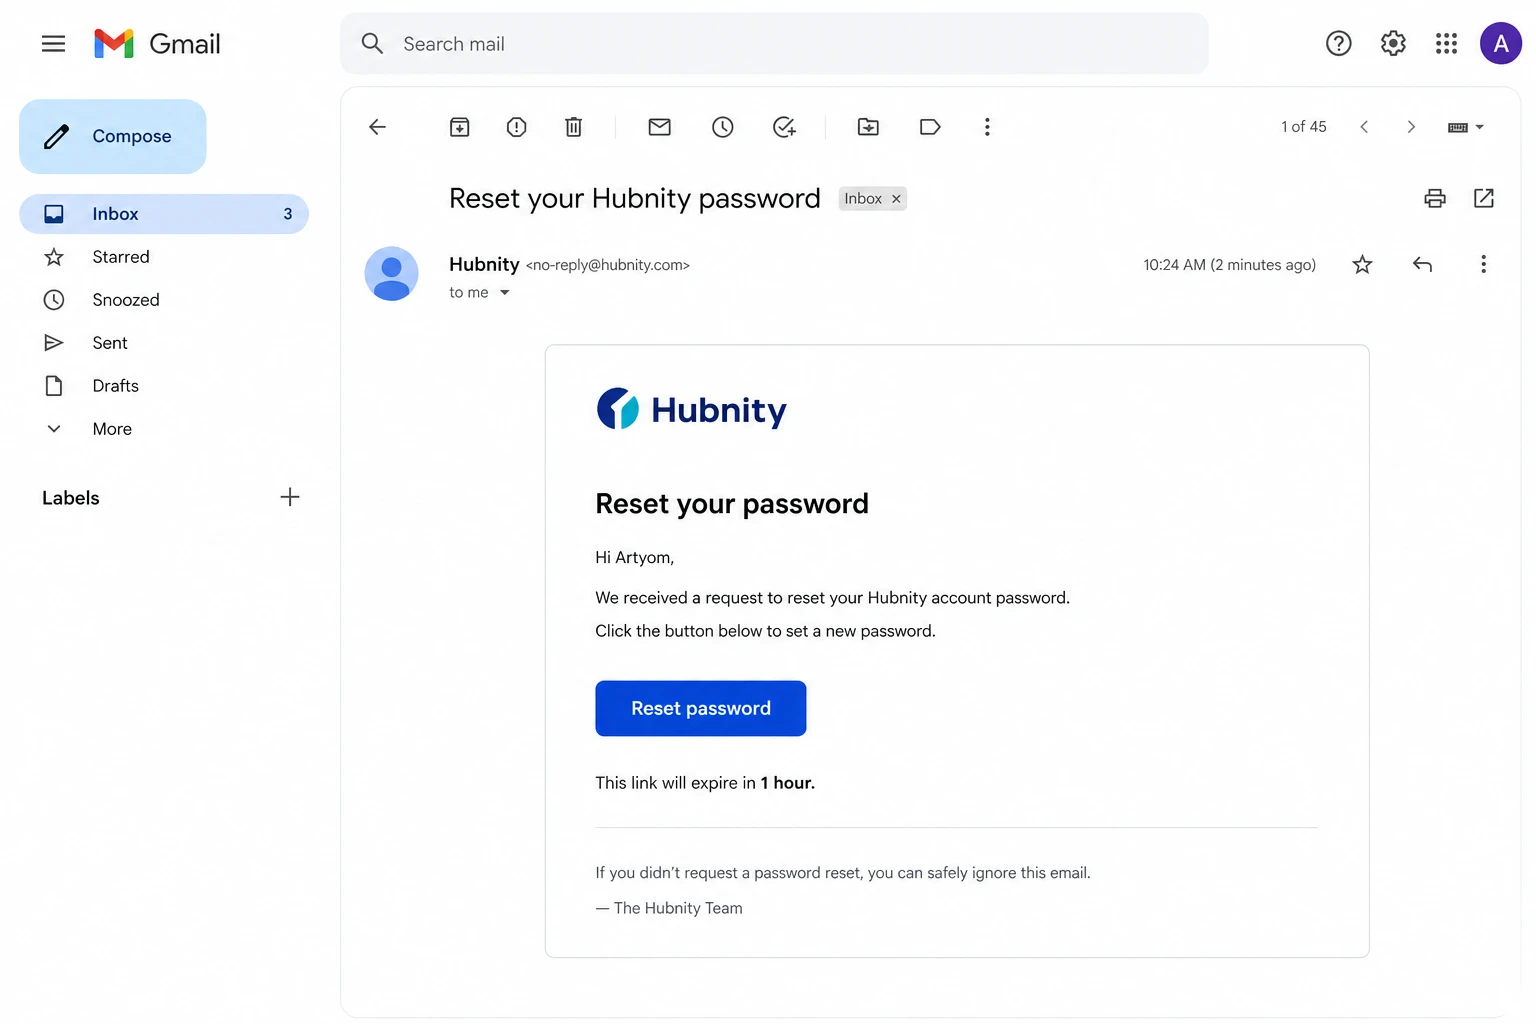This screenshot has height=1024, width=1536.
Task: Click the Hubnity logo in email
Action: point(692,409)
